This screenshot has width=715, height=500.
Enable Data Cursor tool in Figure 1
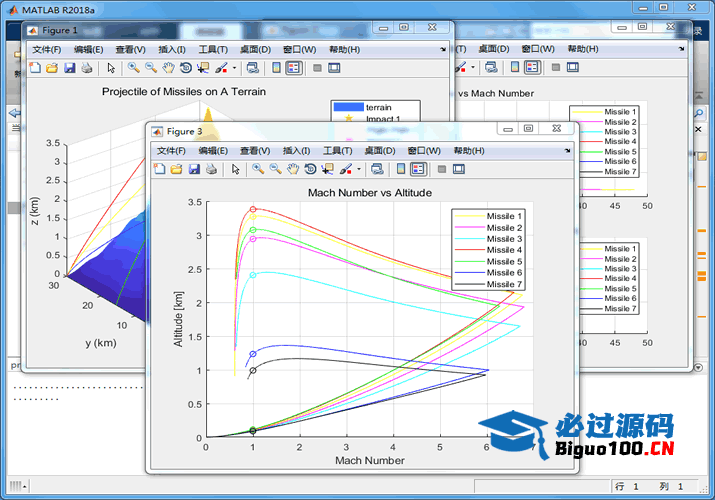pos(203,68)
